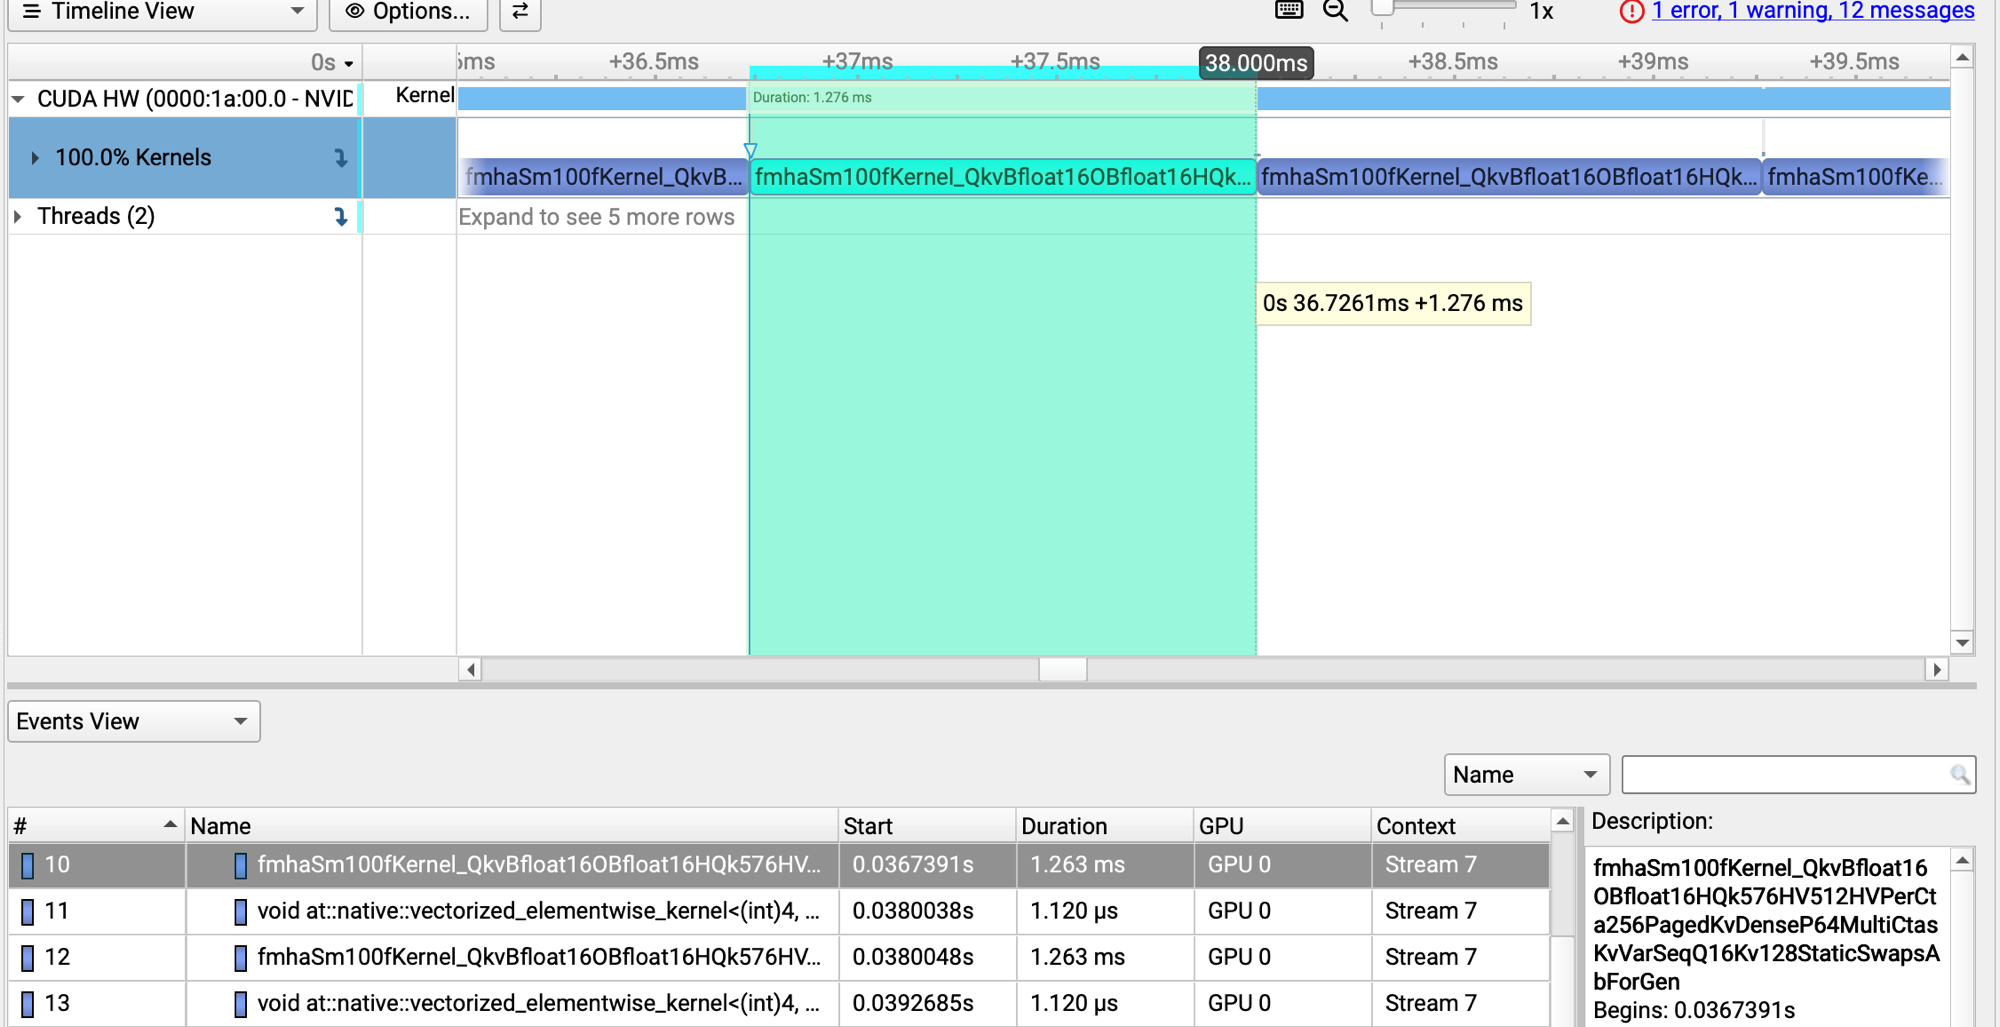Open the Options eye button

pos(408,12)
